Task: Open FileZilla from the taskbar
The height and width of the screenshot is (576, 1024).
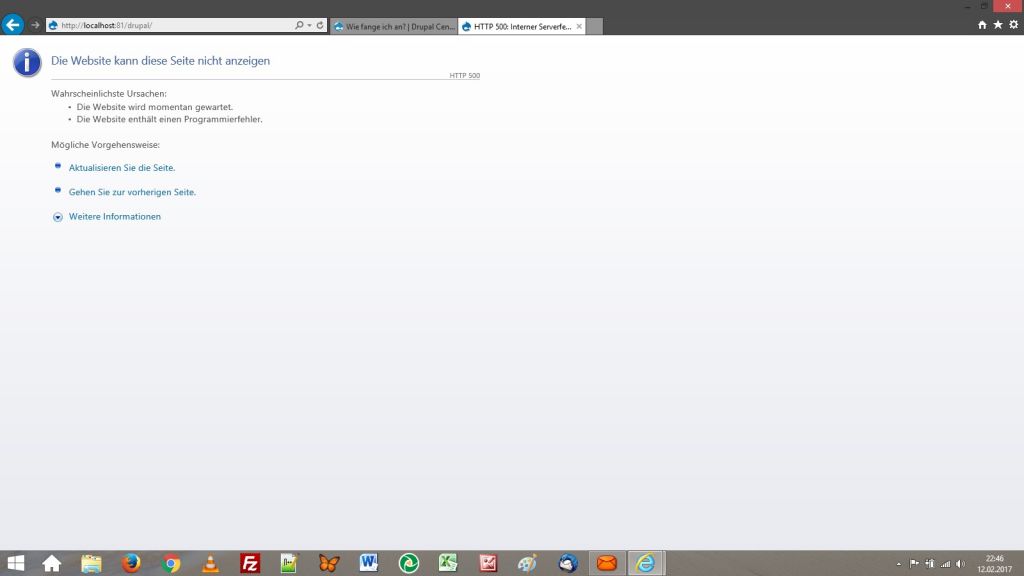Action: click(x=250, y=563)
